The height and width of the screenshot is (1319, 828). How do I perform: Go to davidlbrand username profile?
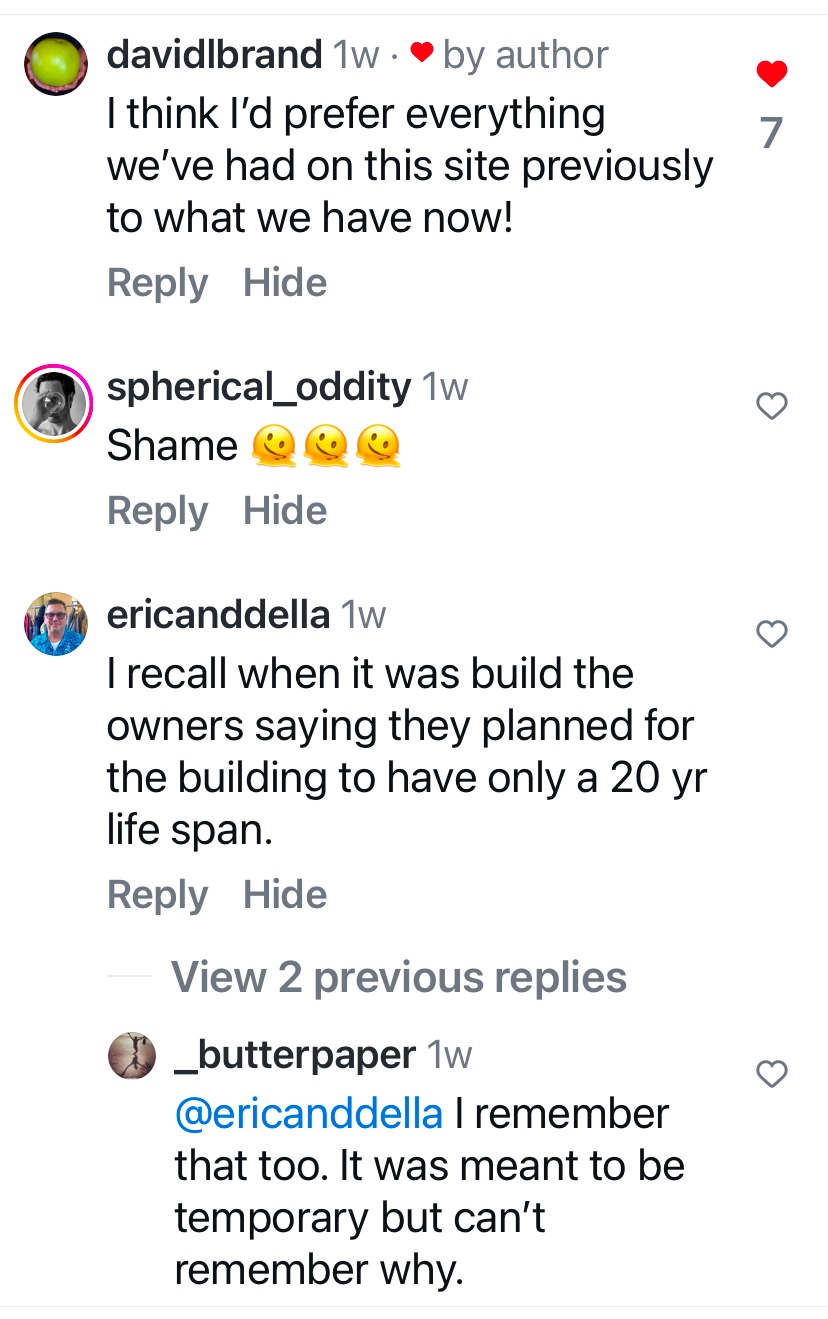tap(214, 54)
